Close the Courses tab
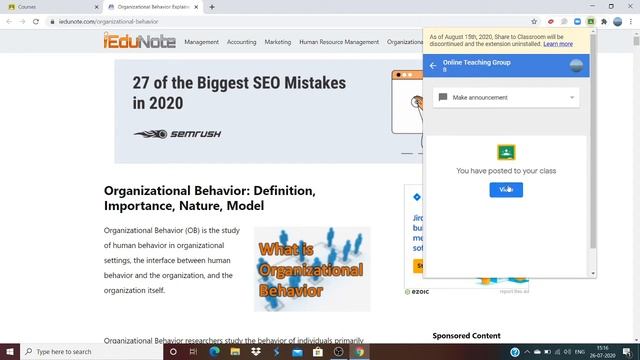The width and height of the screenshot is (640, 360). 96,7
